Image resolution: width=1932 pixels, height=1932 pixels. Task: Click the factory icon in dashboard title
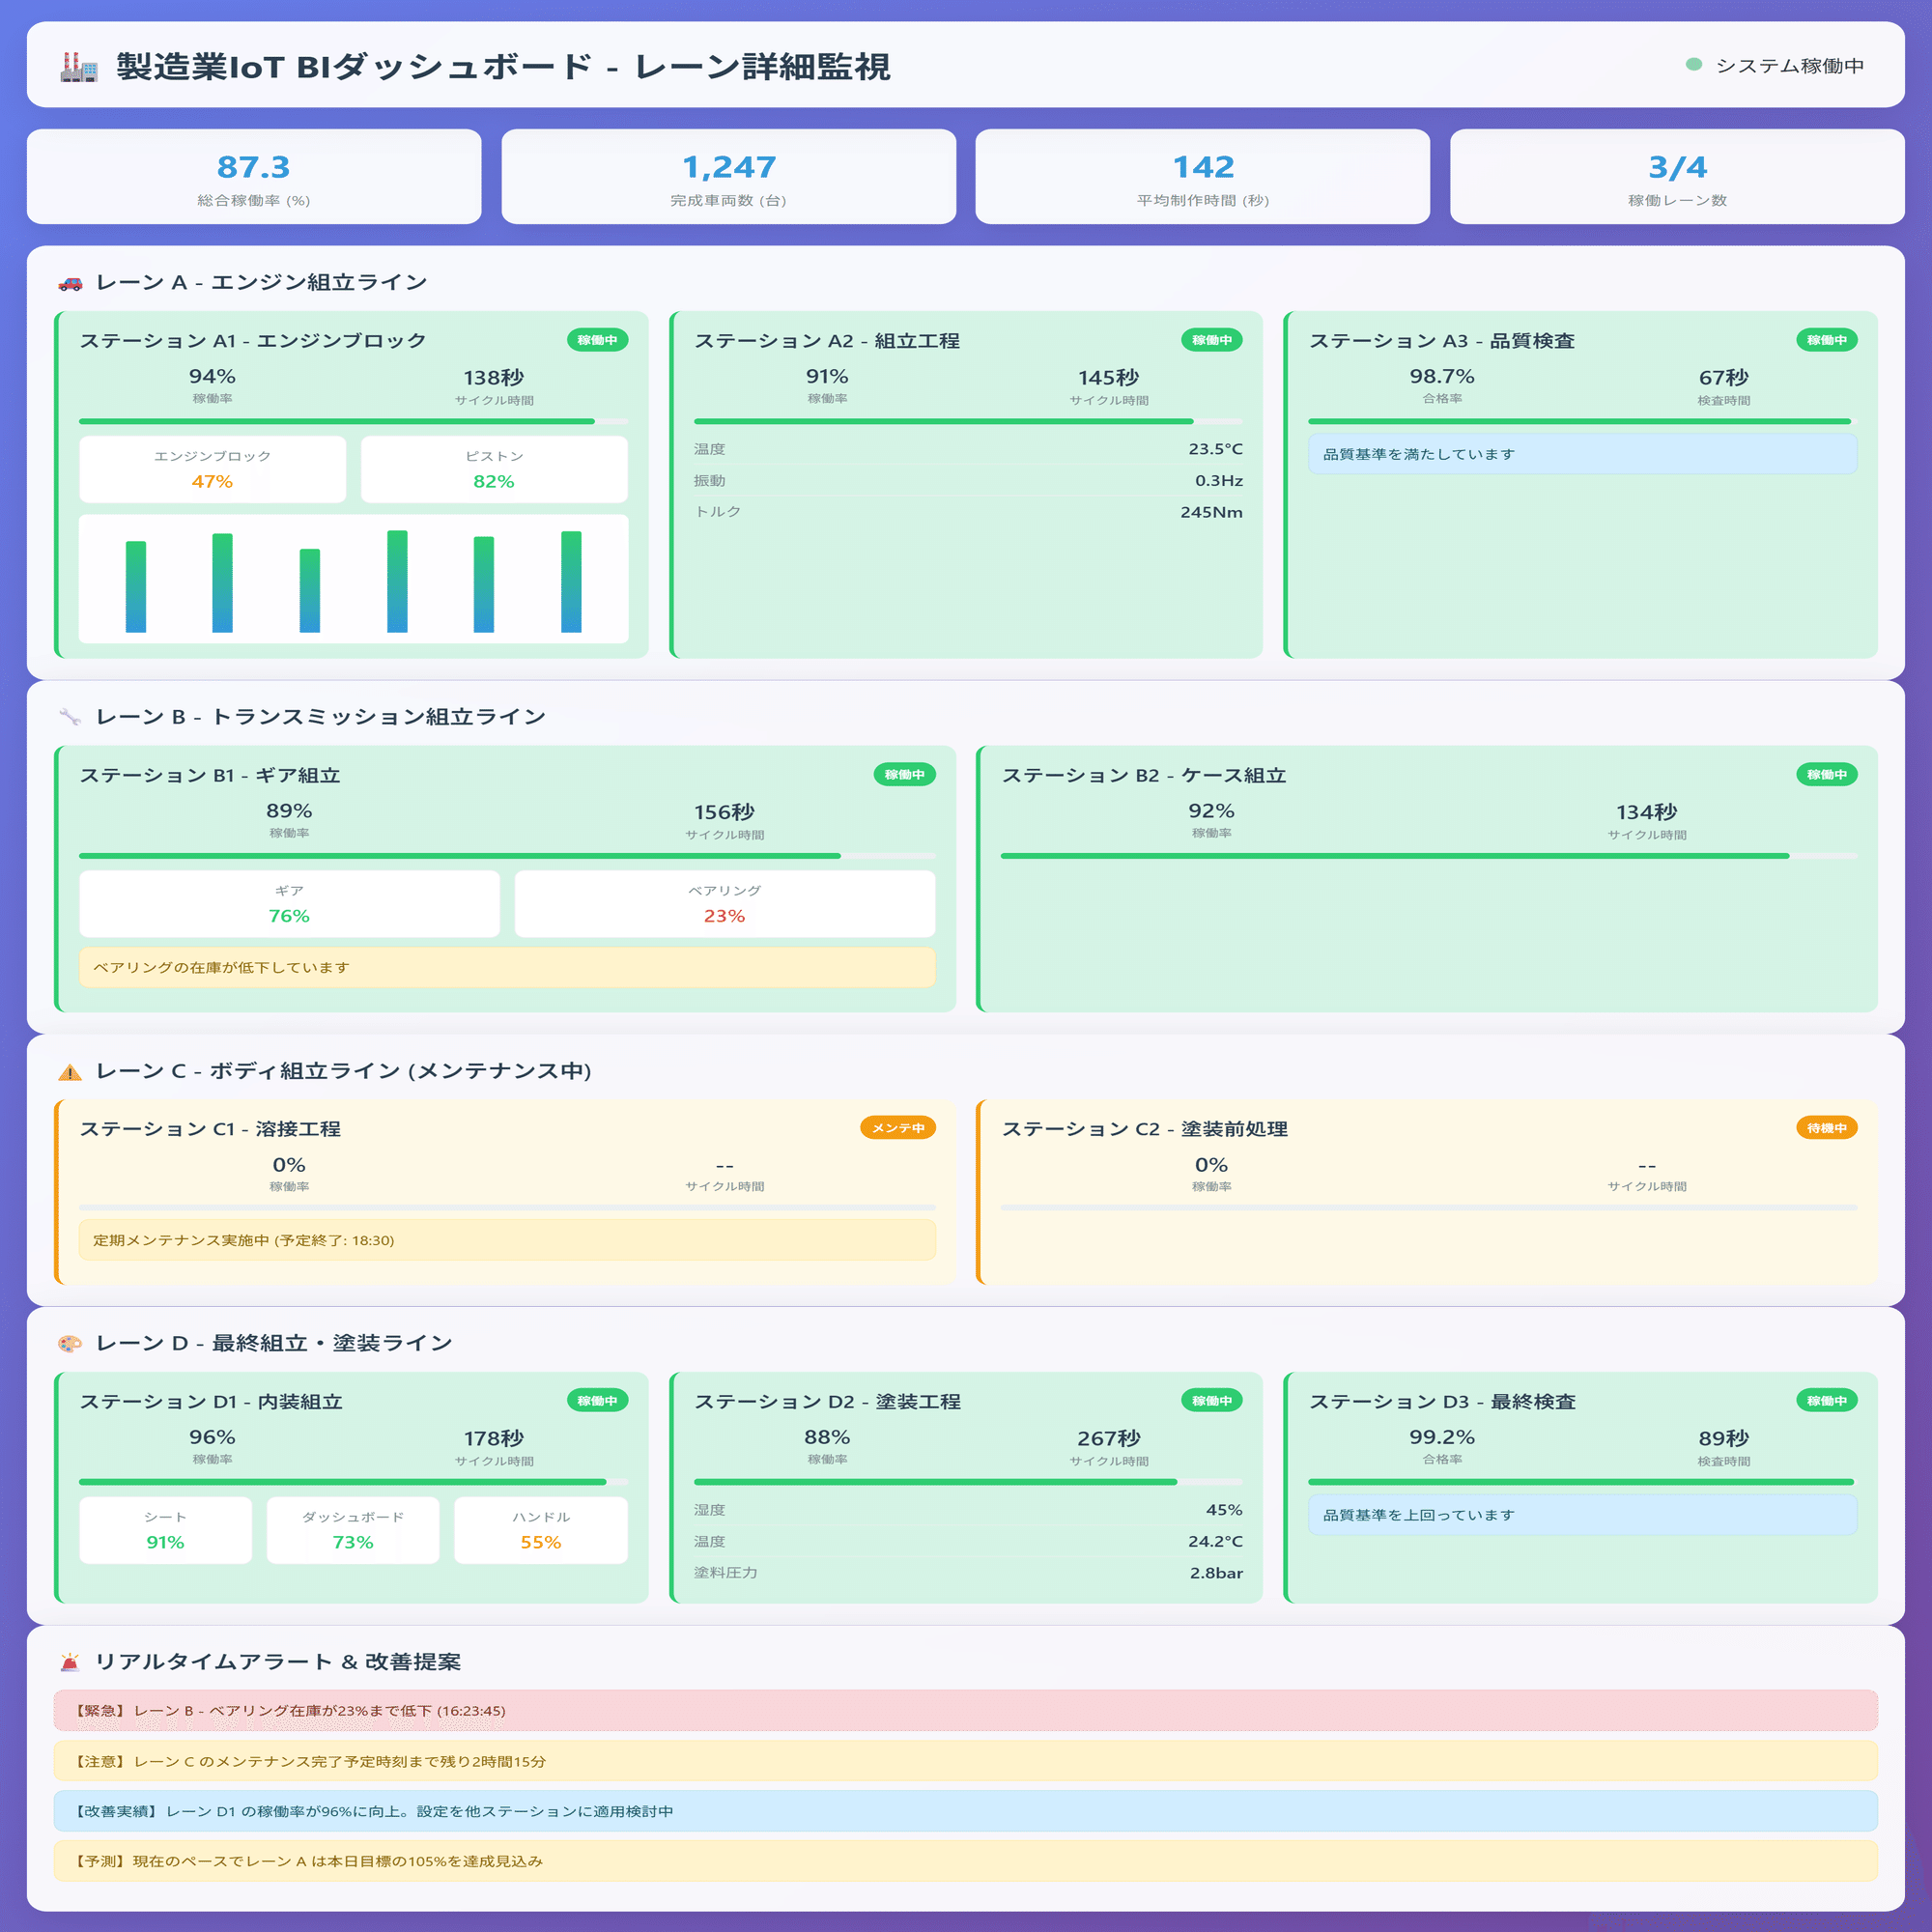pos(79,68)
